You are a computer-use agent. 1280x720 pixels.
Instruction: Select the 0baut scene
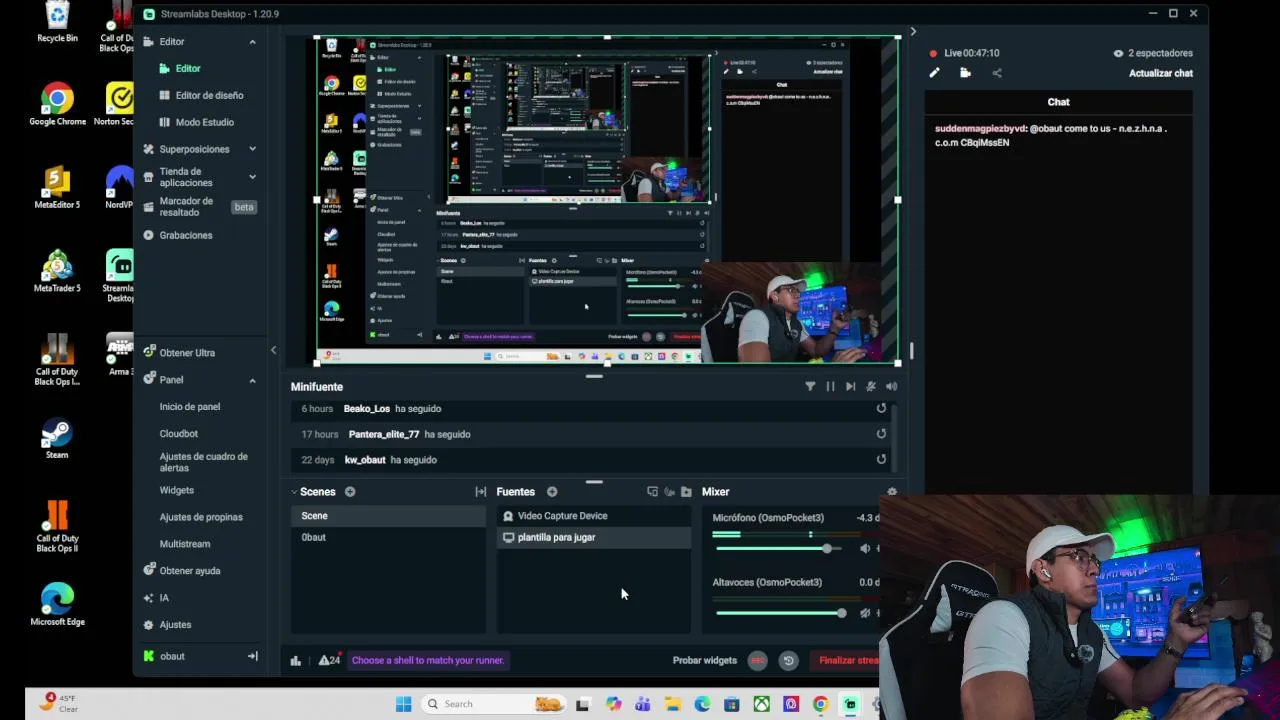[388, 537]
